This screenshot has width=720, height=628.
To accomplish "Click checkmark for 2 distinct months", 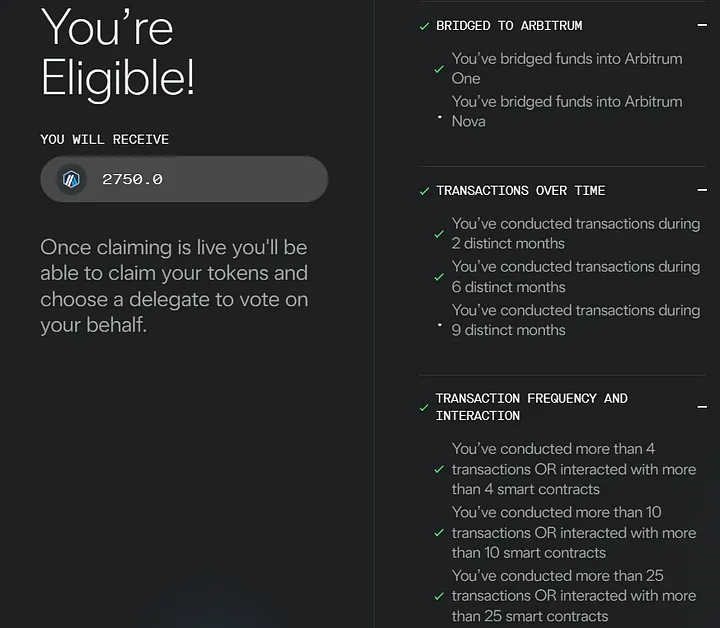I will pos(439,234).
